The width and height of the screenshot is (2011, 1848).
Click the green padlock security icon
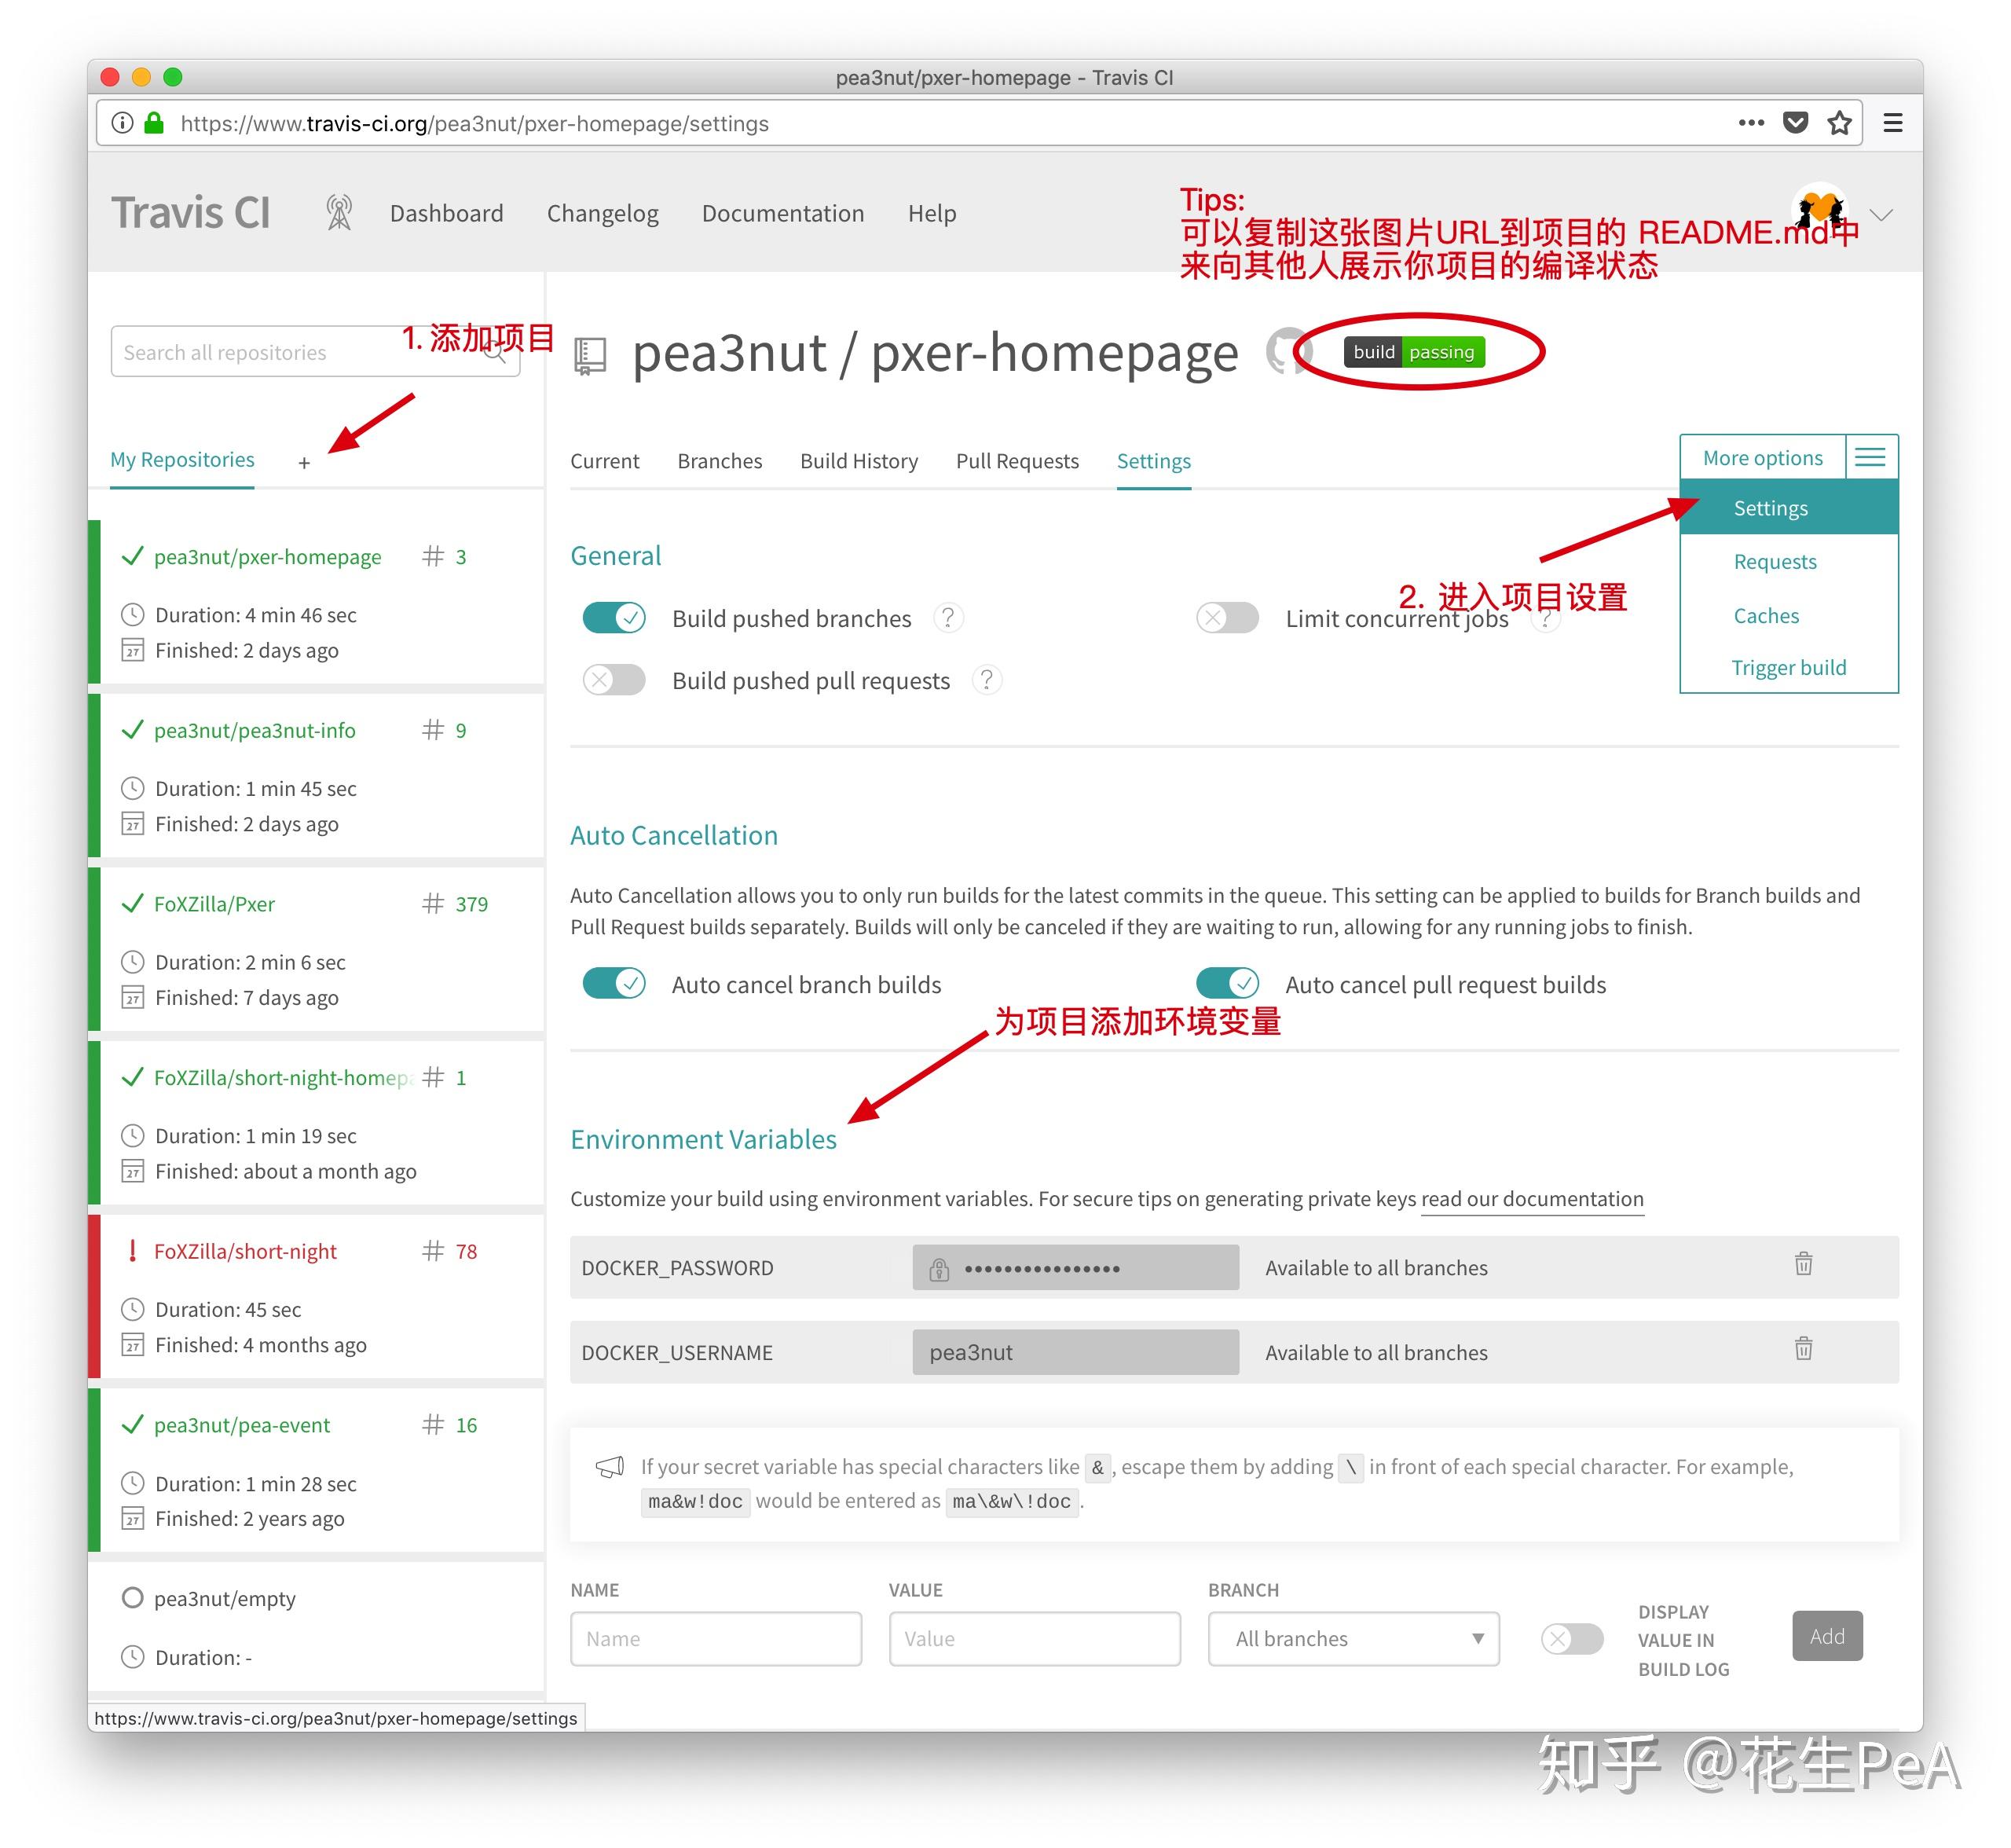pos(154,123)
